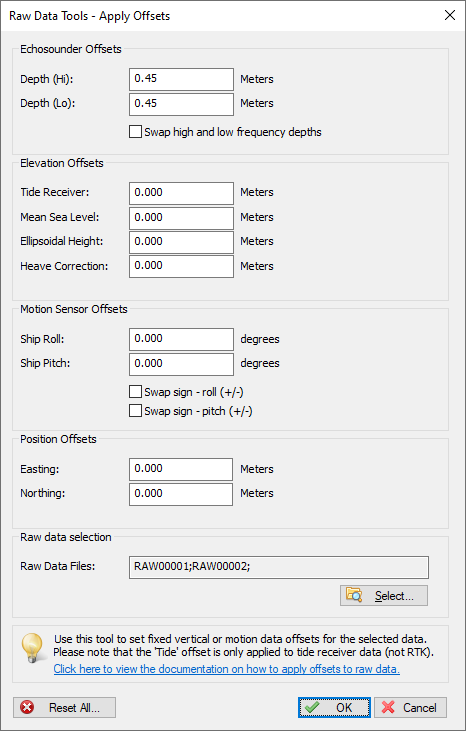Dismiss dialog with Cancel button
The width and height of the screenshot is (466, 731).
pos(411,708)
